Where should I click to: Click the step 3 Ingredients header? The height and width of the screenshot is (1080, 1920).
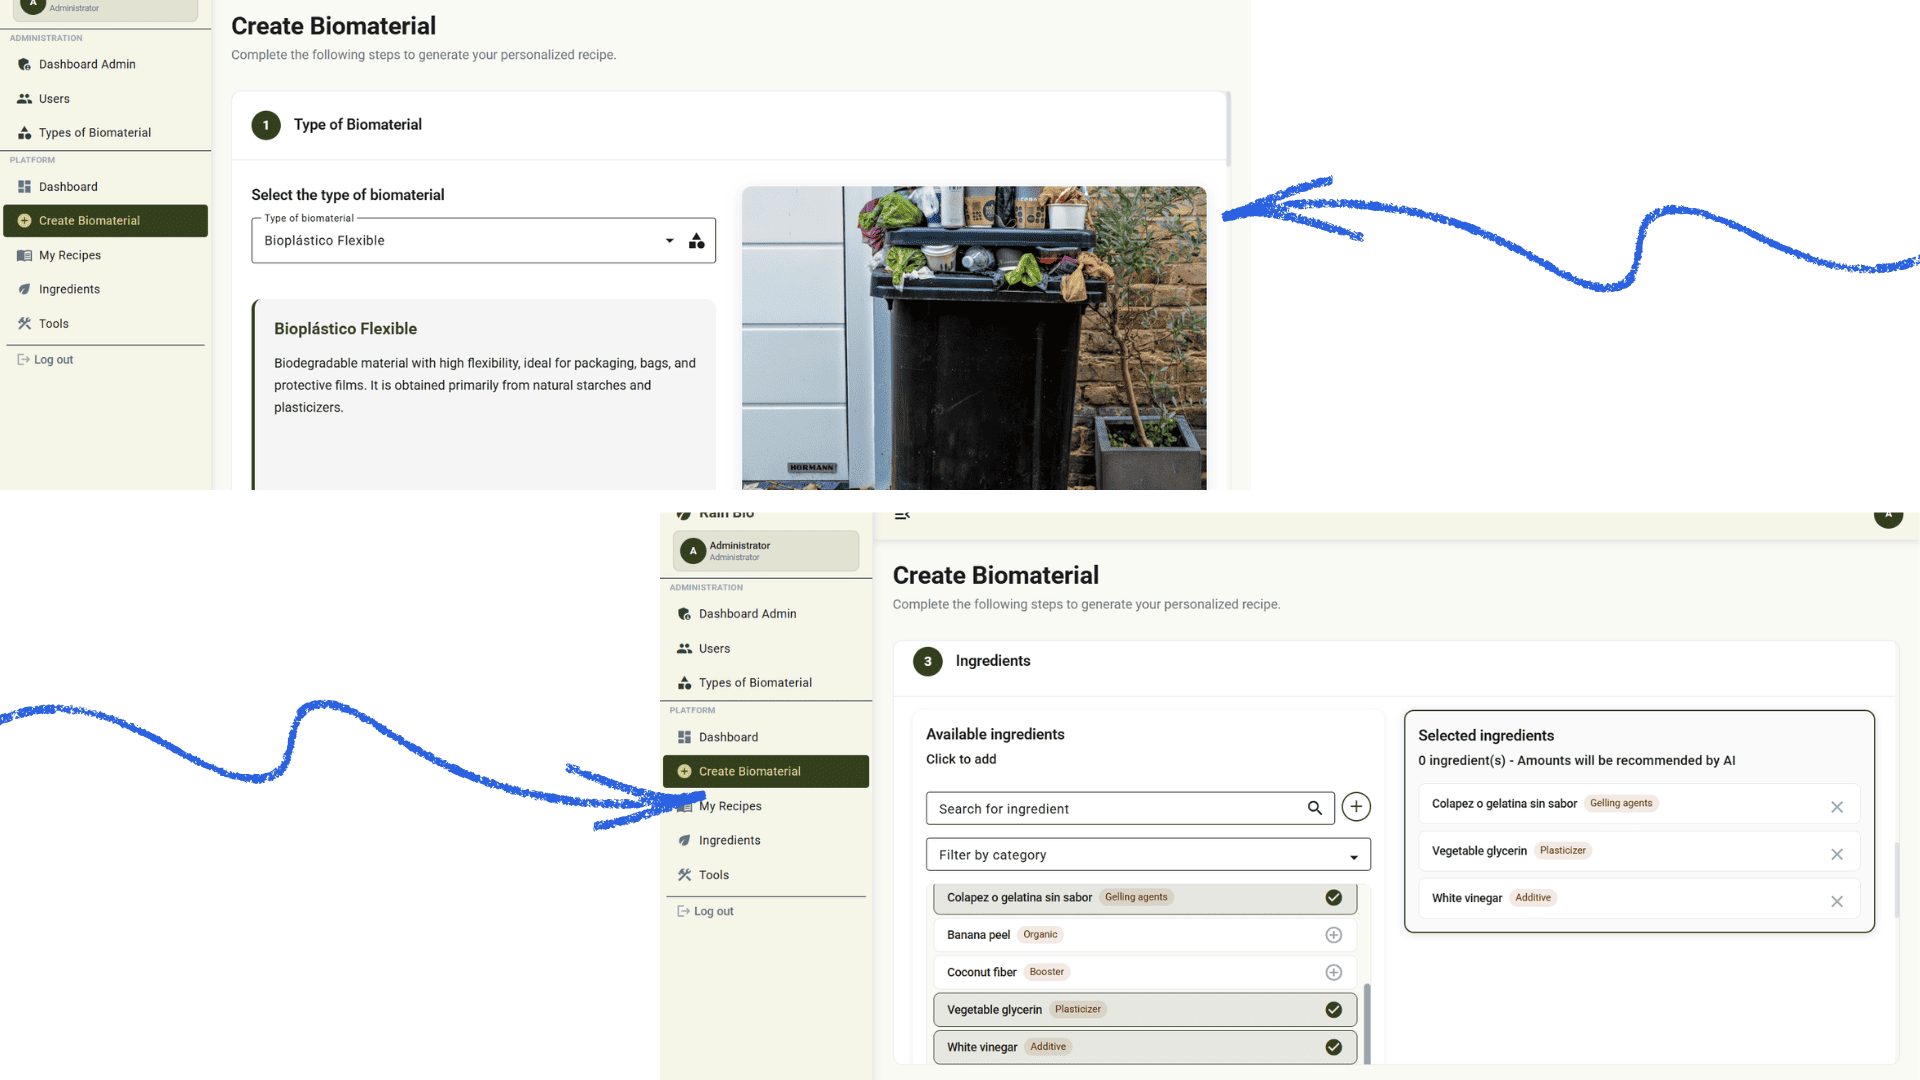pyautogui.click(x=992, y=661)
